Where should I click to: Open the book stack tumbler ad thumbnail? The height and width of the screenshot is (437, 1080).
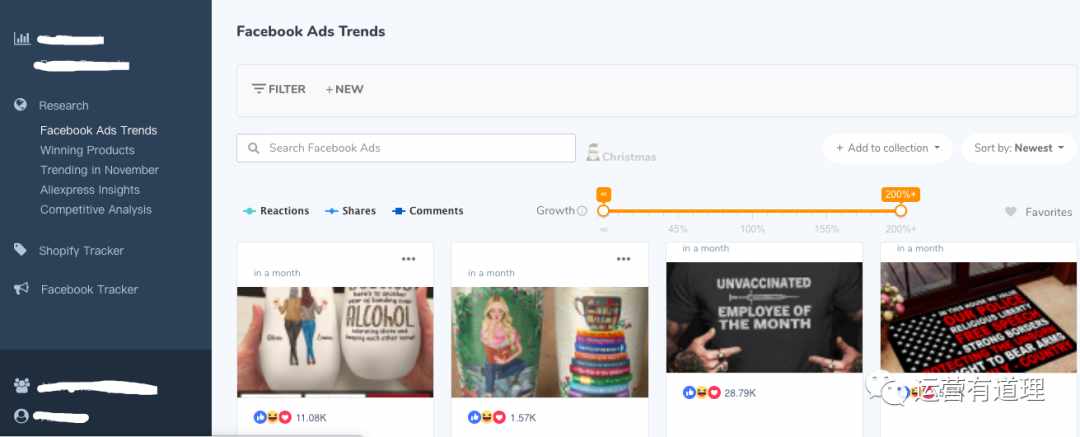pos(550,342)
